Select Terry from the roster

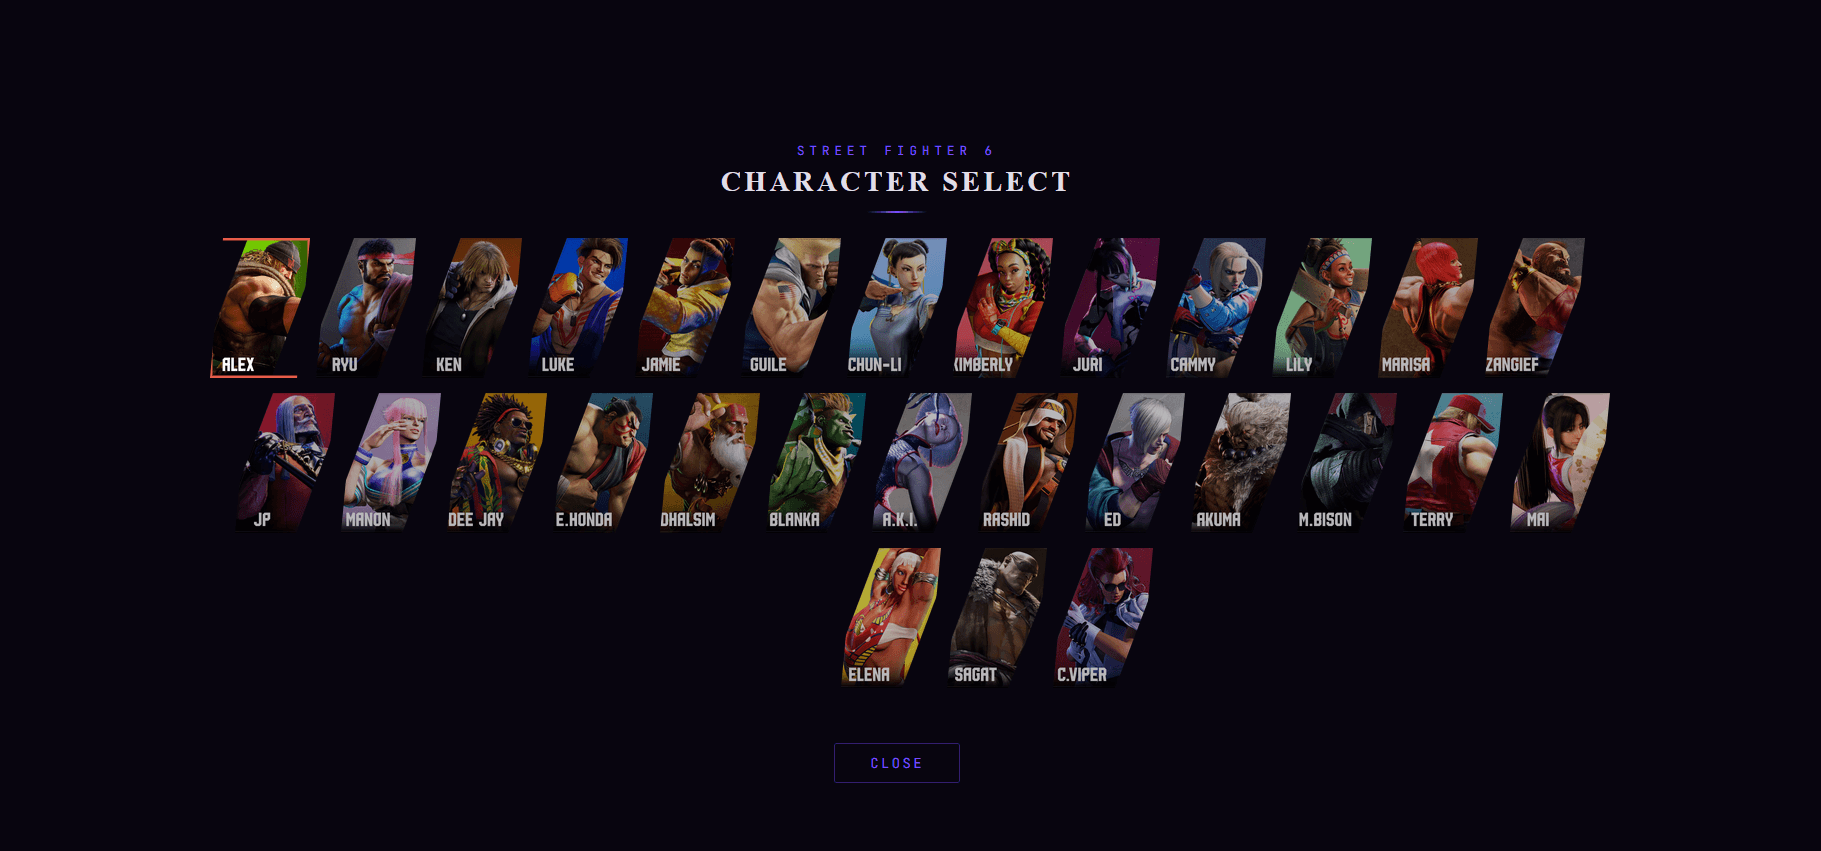(1454, 462)
